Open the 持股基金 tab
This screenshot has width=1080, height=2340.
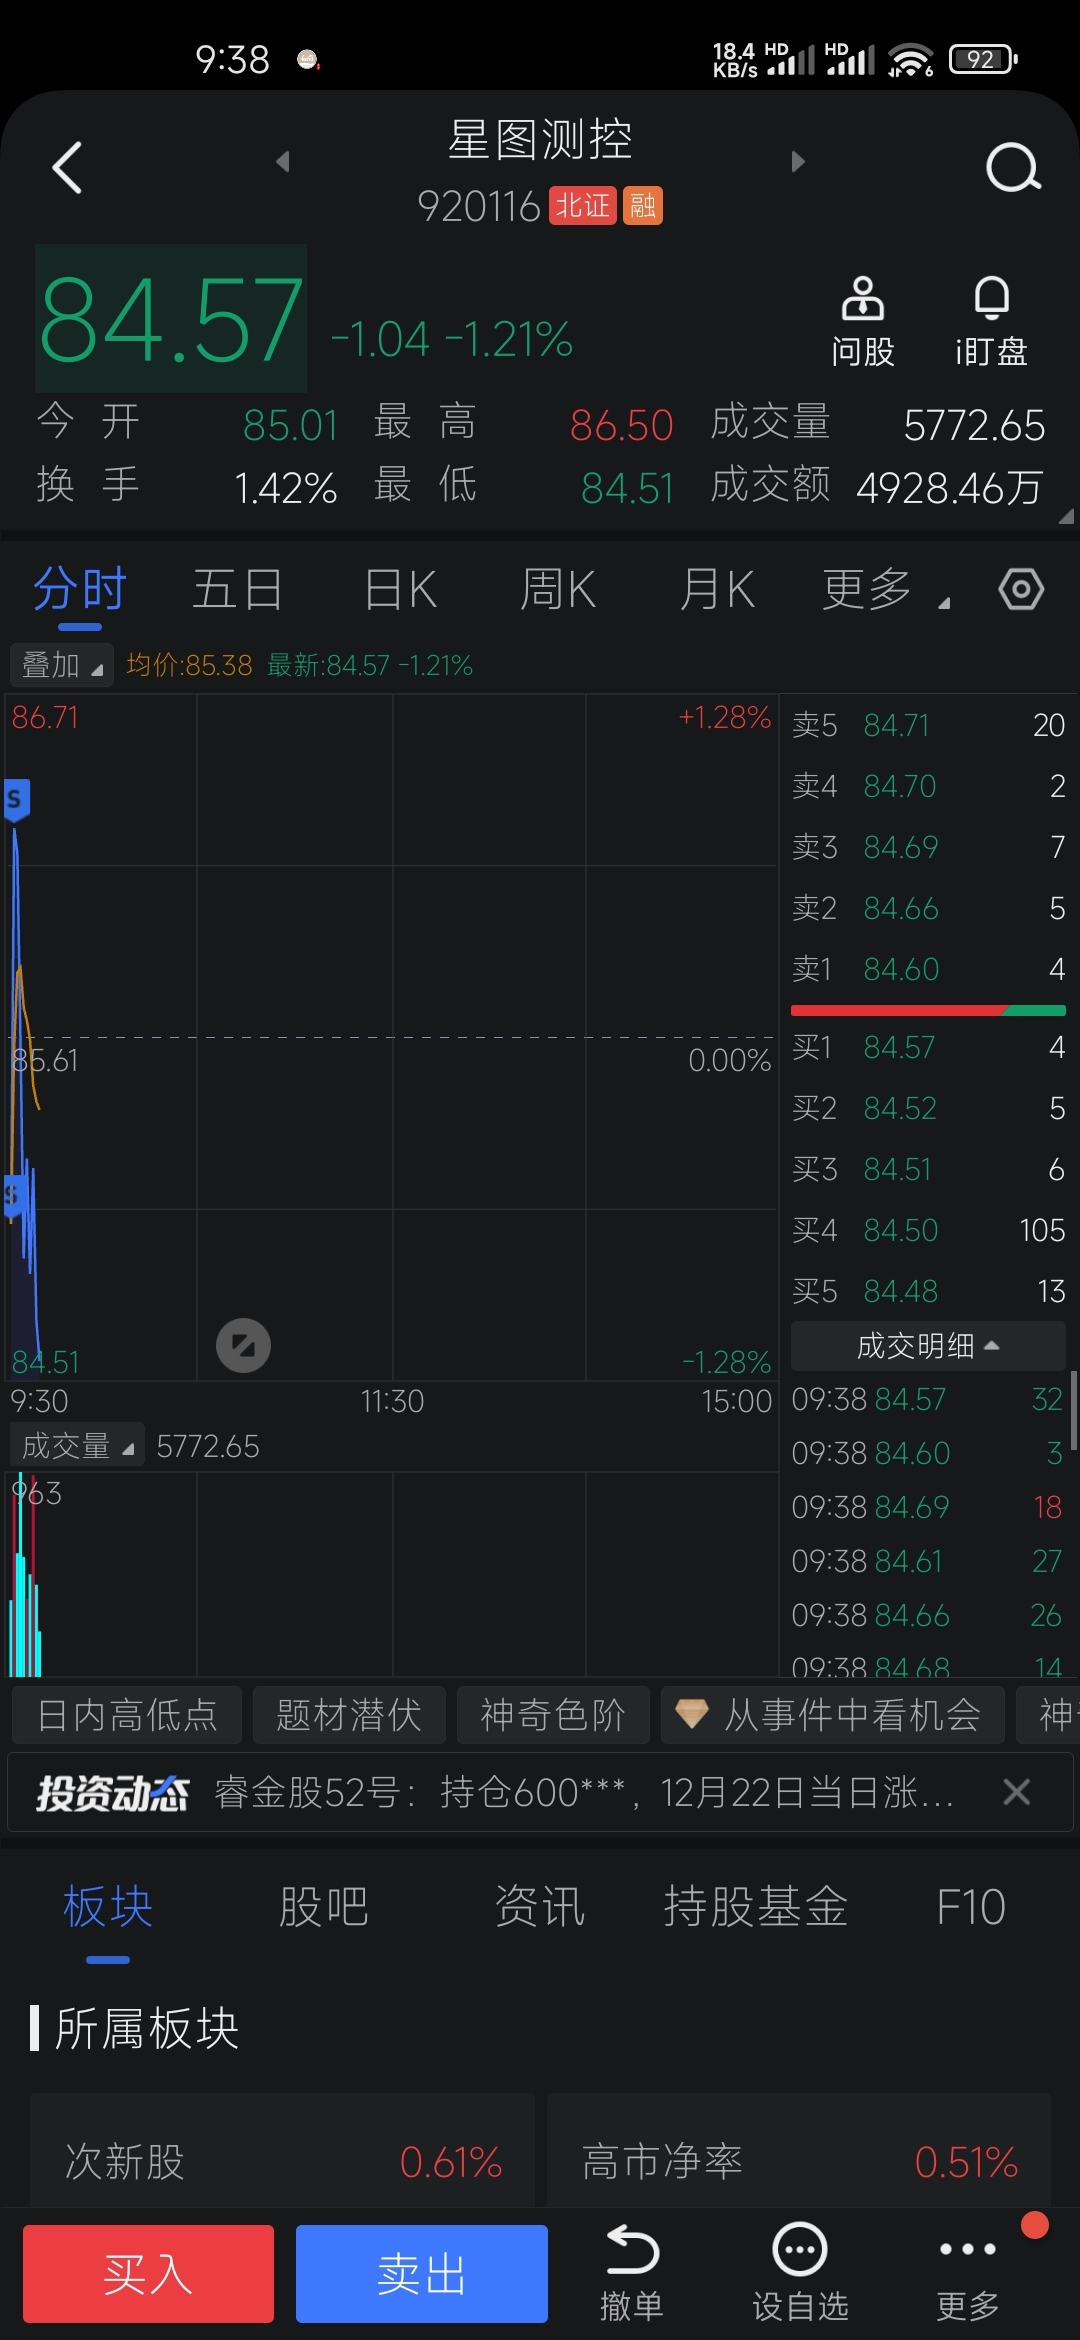click(x=756, y=1907)
